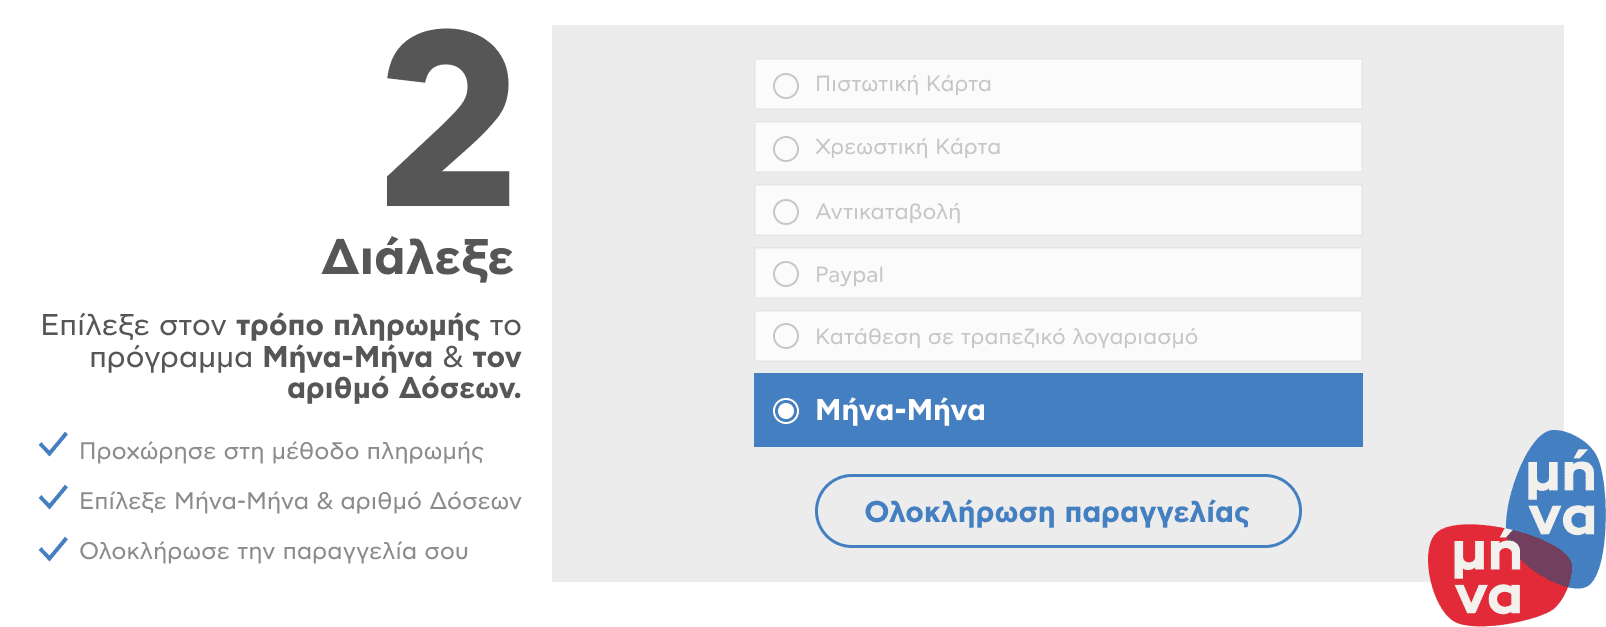Image resolution: width=1606 pixels, height=627 pixels.
Task: Click checkmark beside Επίλεξε Μήνα-Μήνα & αριθμό Δόσεων
Action: [52, 497]
